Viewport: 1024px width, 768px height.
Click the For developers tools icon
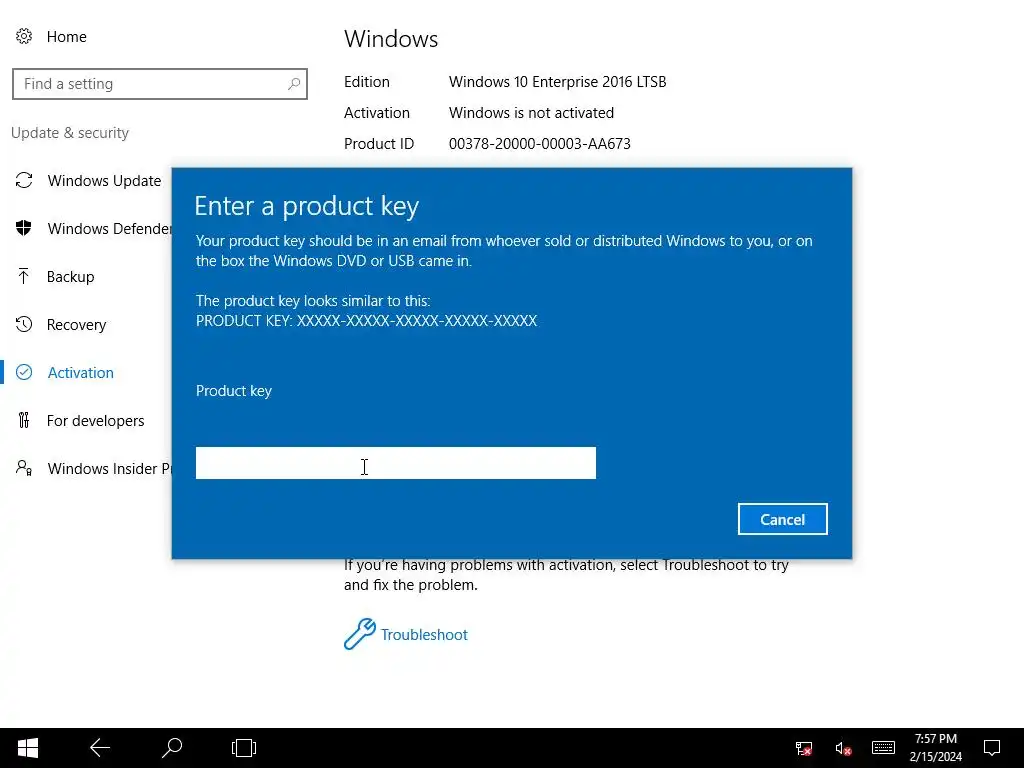coord(24,420)
